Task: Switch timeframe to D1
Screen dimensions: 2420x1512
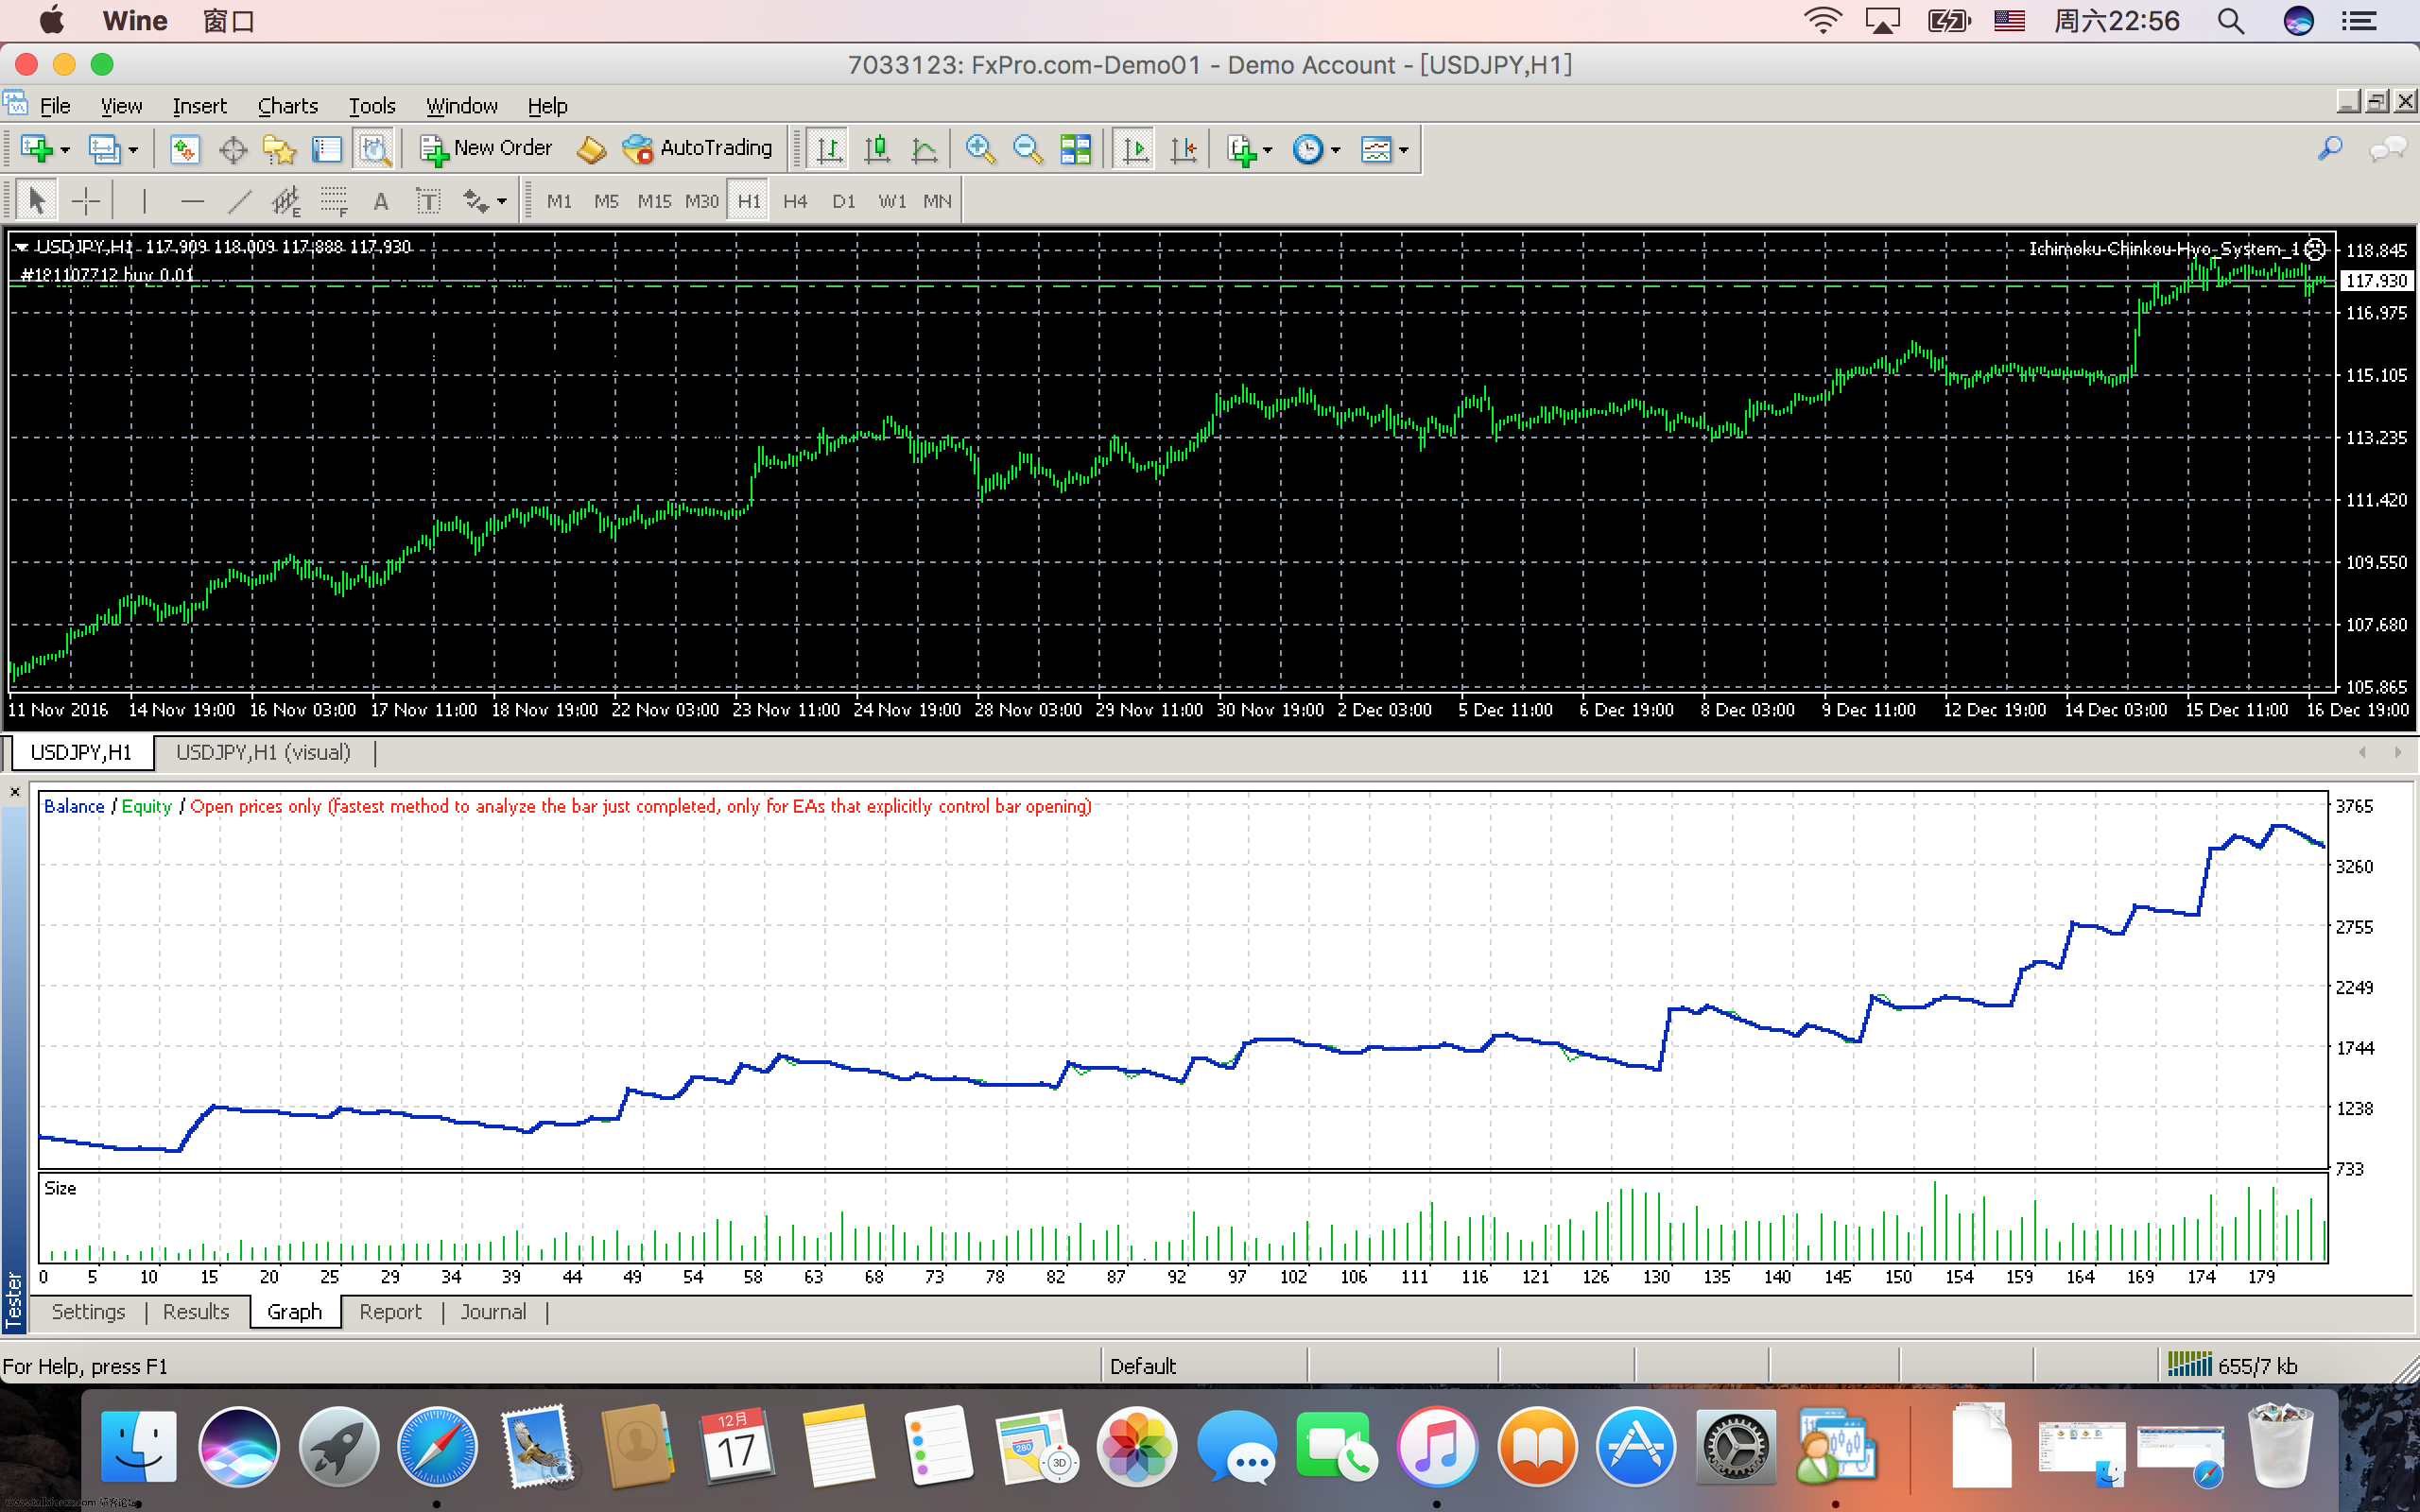Action: tap(843, 201)
